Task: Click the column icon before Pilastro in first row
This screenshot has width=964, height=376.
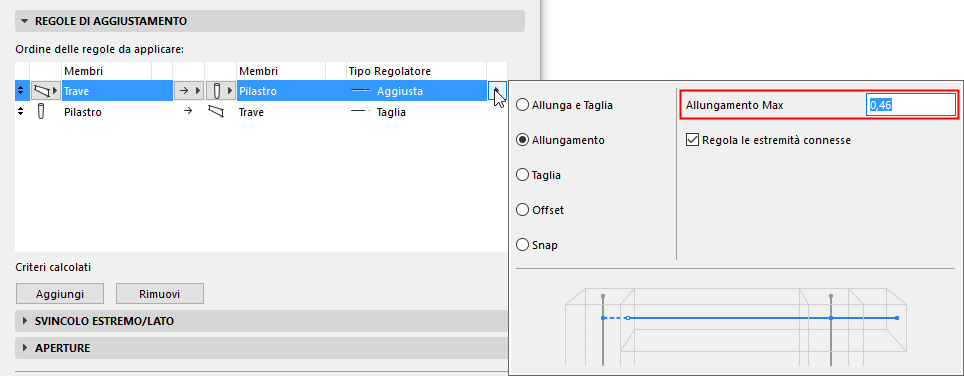Action: point(220,91)
